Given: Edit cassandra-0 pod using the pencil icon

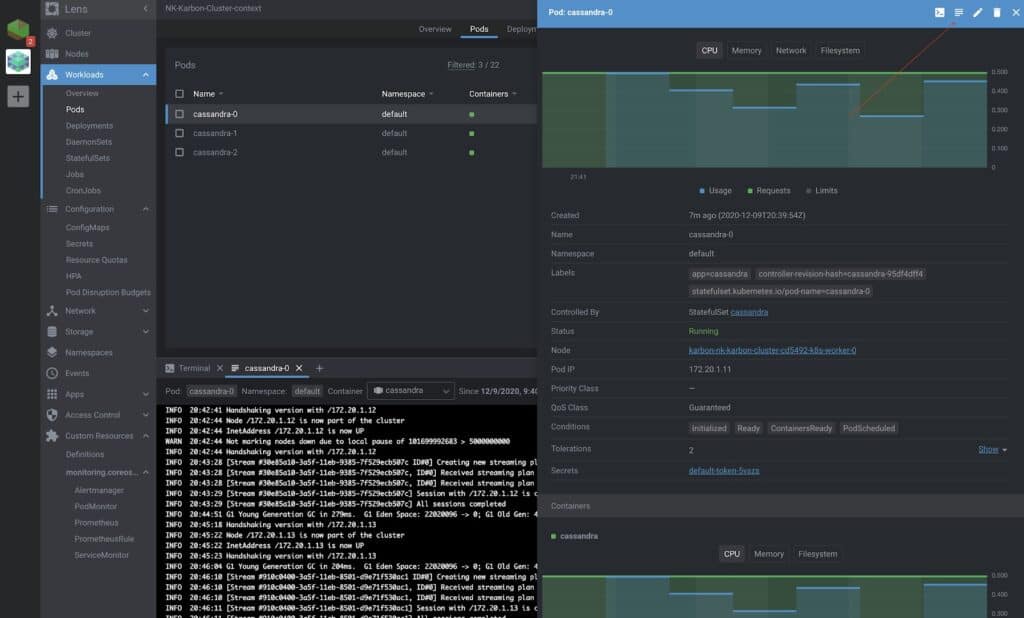Looking at the screenshot, I should 976,12.
